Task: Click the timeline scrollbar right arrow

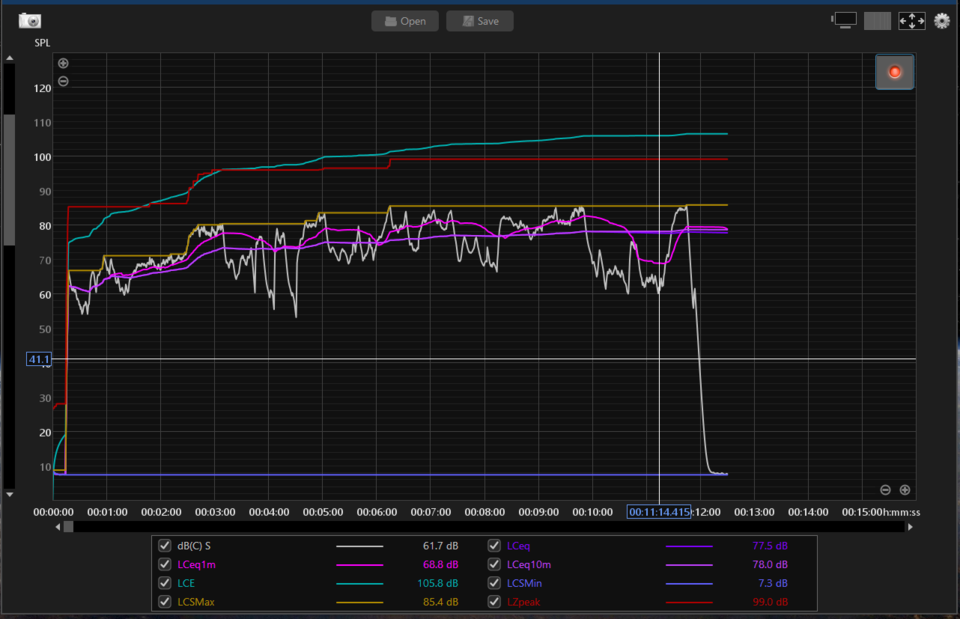Action: pos(910,527)
